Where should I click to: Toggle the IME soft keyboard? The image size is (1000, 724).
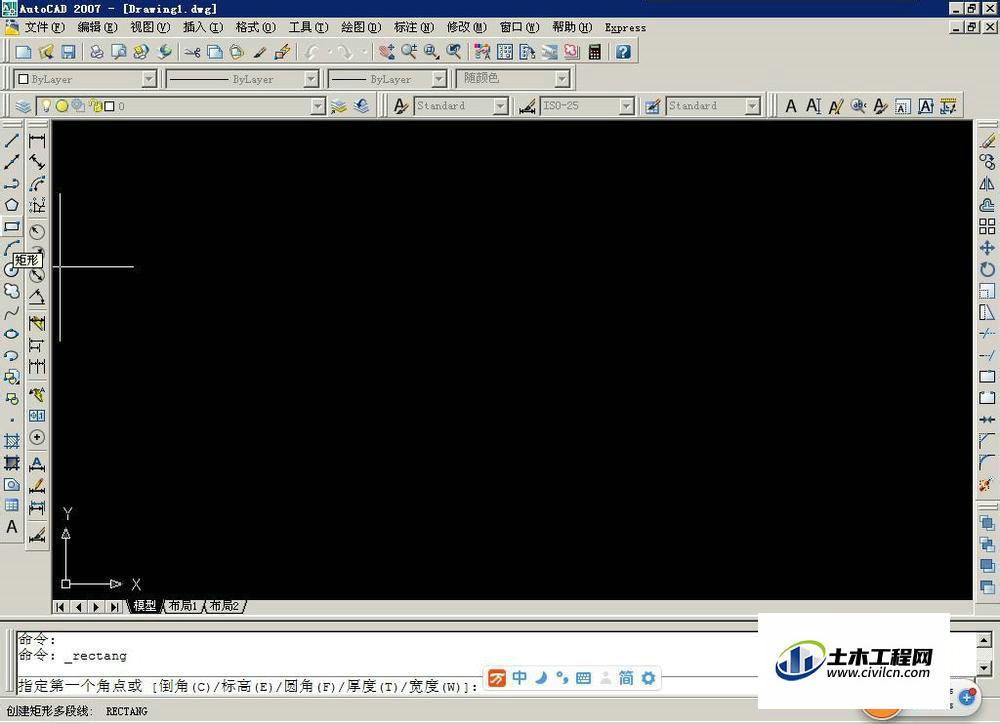584,677
